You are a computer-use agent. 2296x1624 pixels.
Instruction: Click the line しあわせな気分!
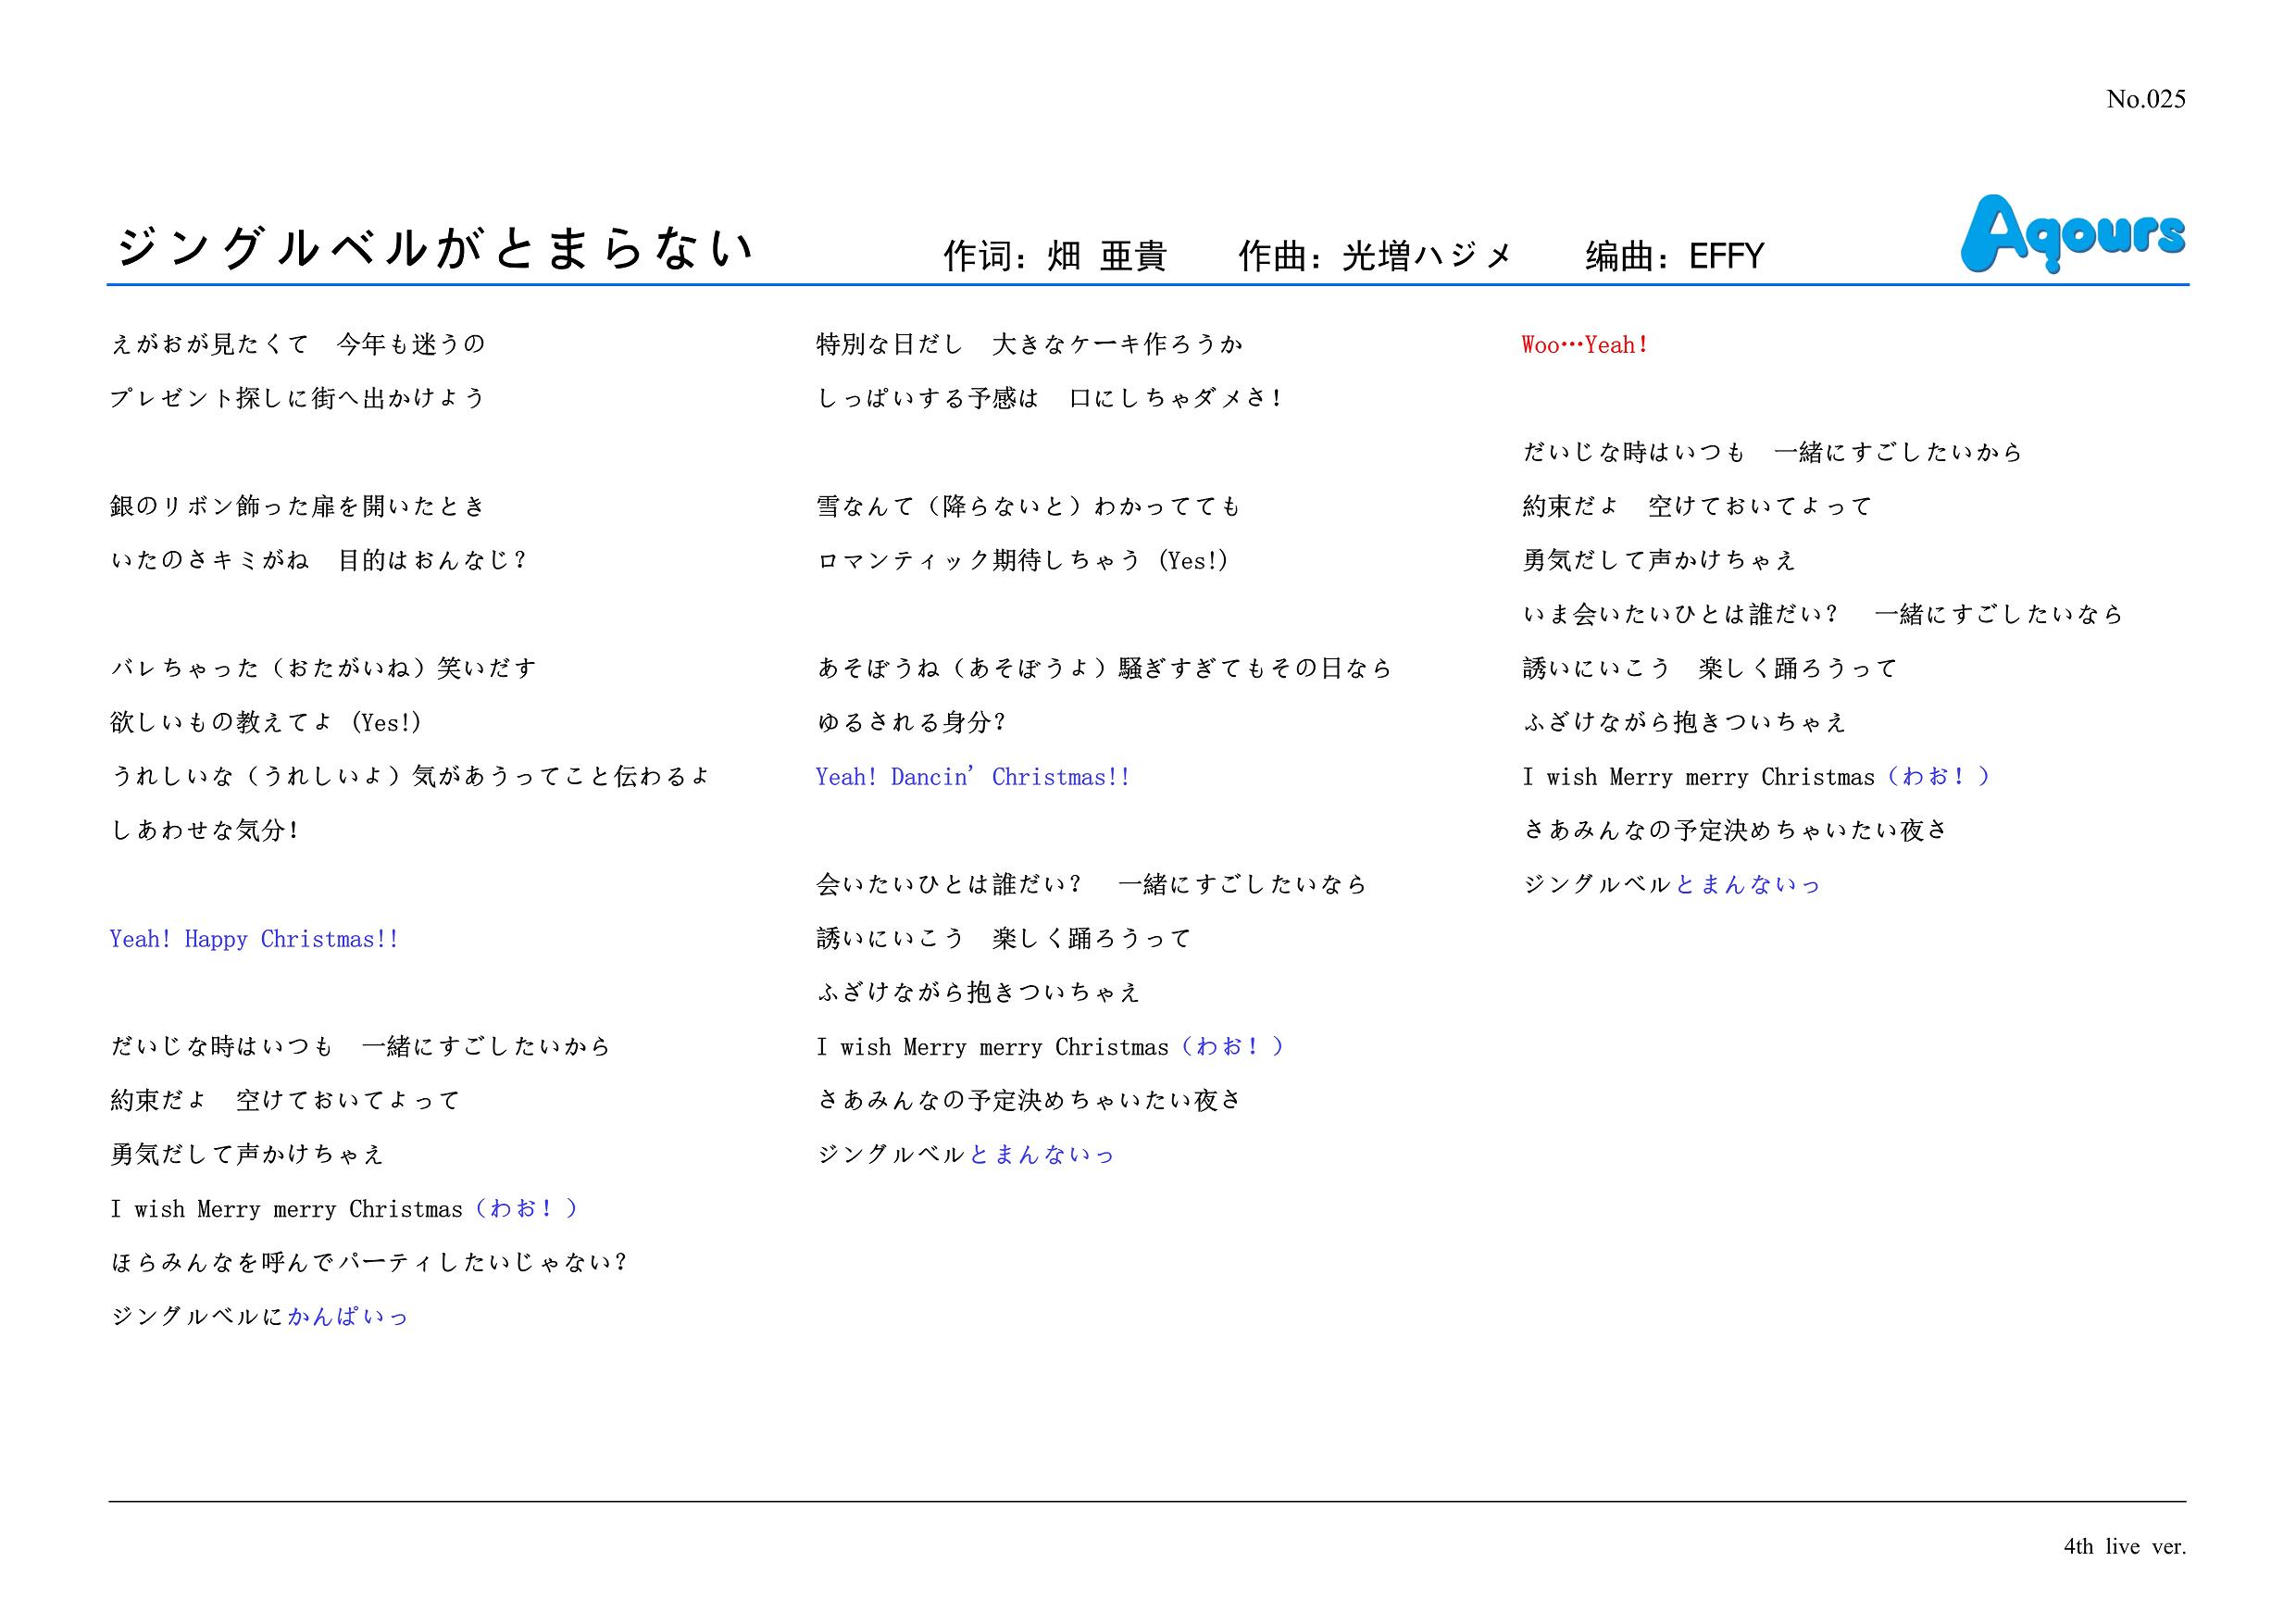(x=205, y=831)
